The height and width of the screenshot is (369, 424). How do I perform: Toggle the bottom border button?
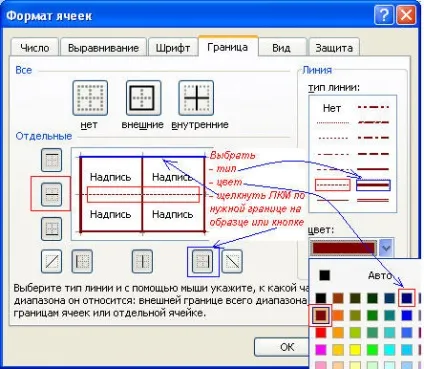click(51, 229)
